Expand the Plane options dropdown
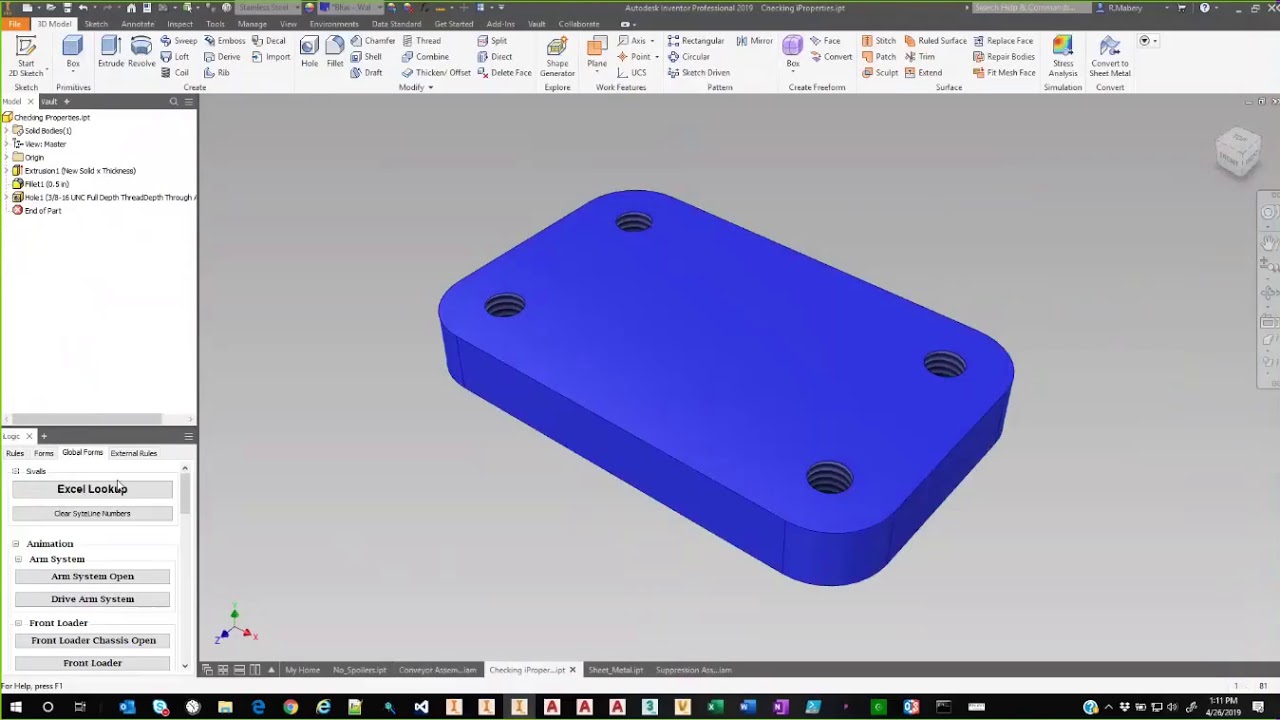1280x720 pixels. point(597,73)
